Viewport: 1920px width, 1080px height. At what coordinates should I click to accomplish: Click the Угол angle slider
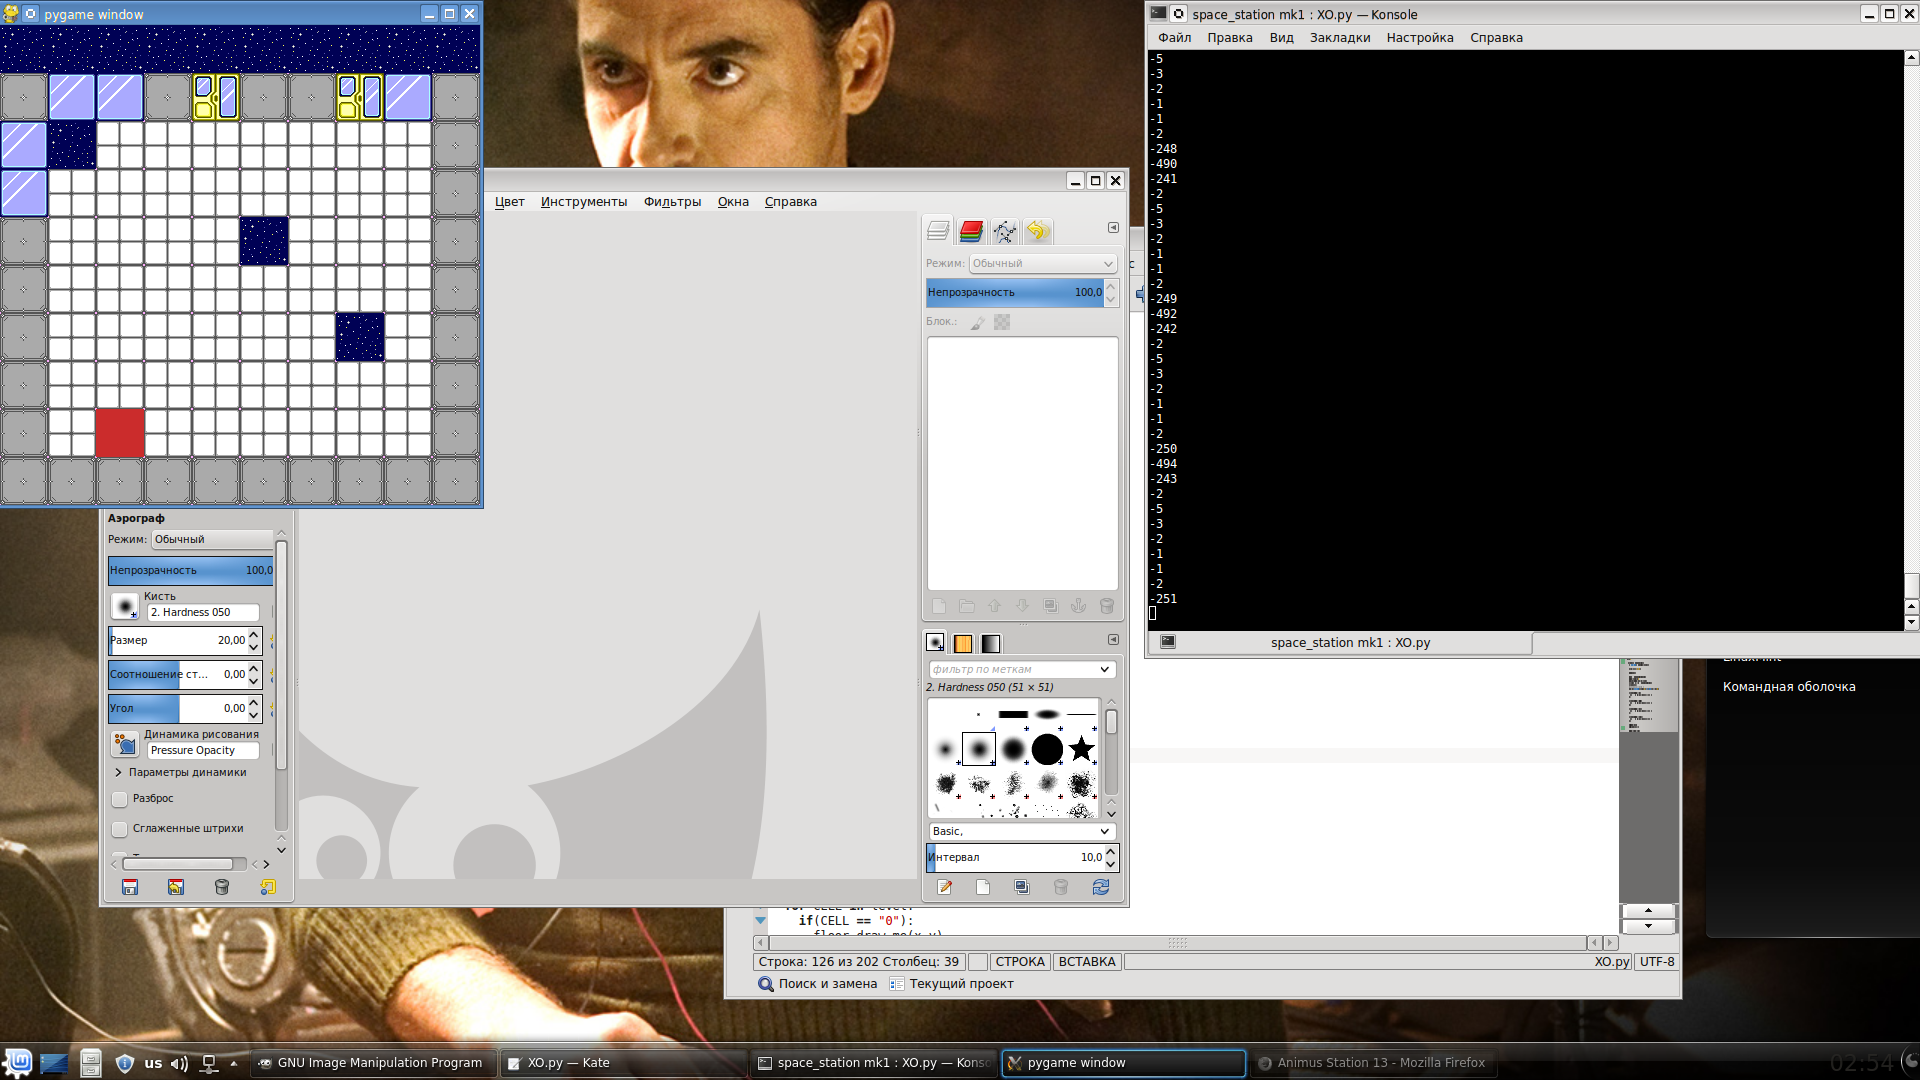(x=178, y=708)
